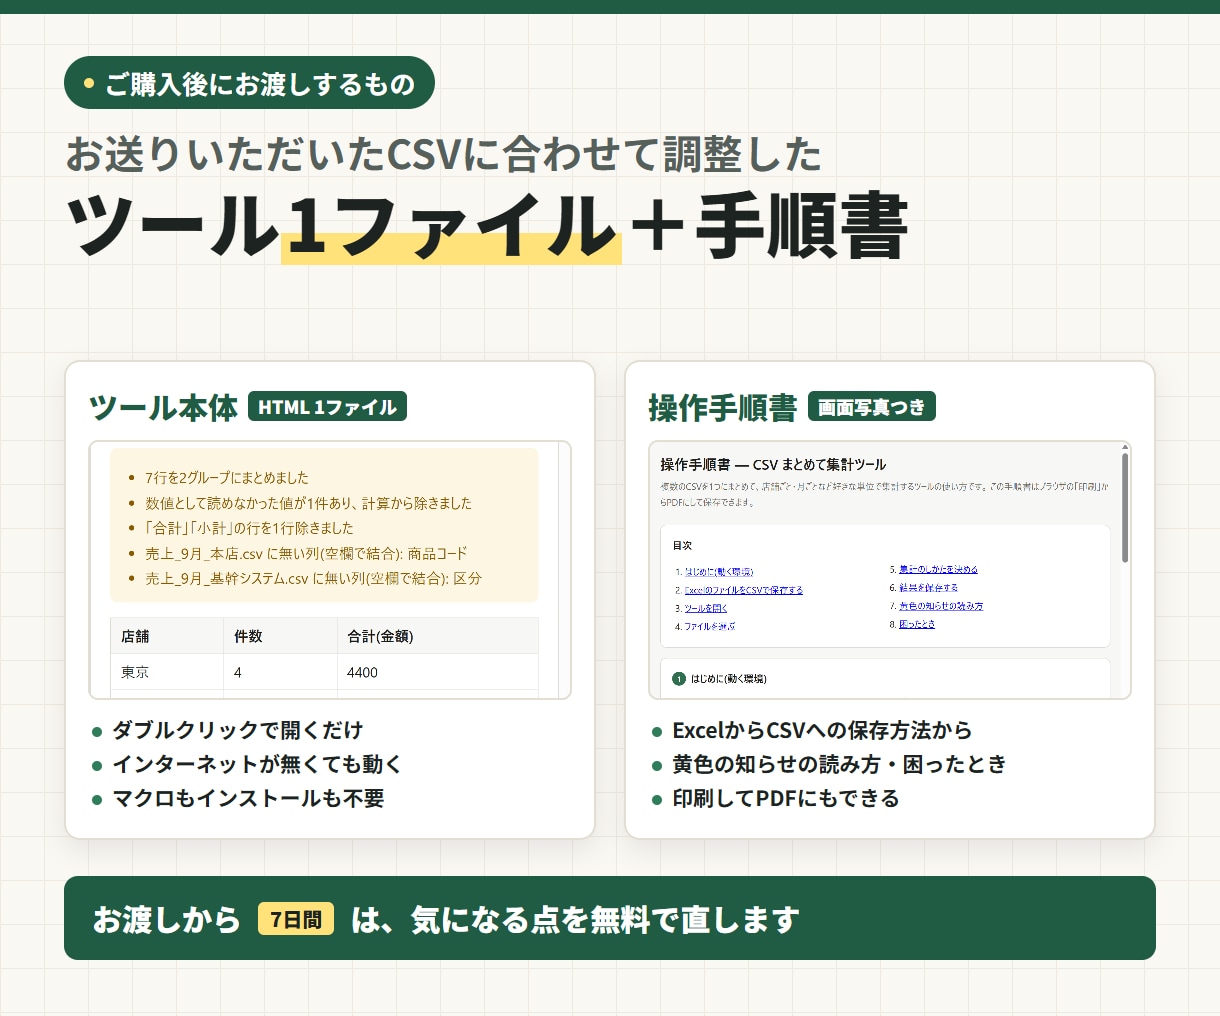Click the マクロもインストールも不要 bullet
The height and width of the screenshot is (1016, 1220).
(x=248, y=798)
